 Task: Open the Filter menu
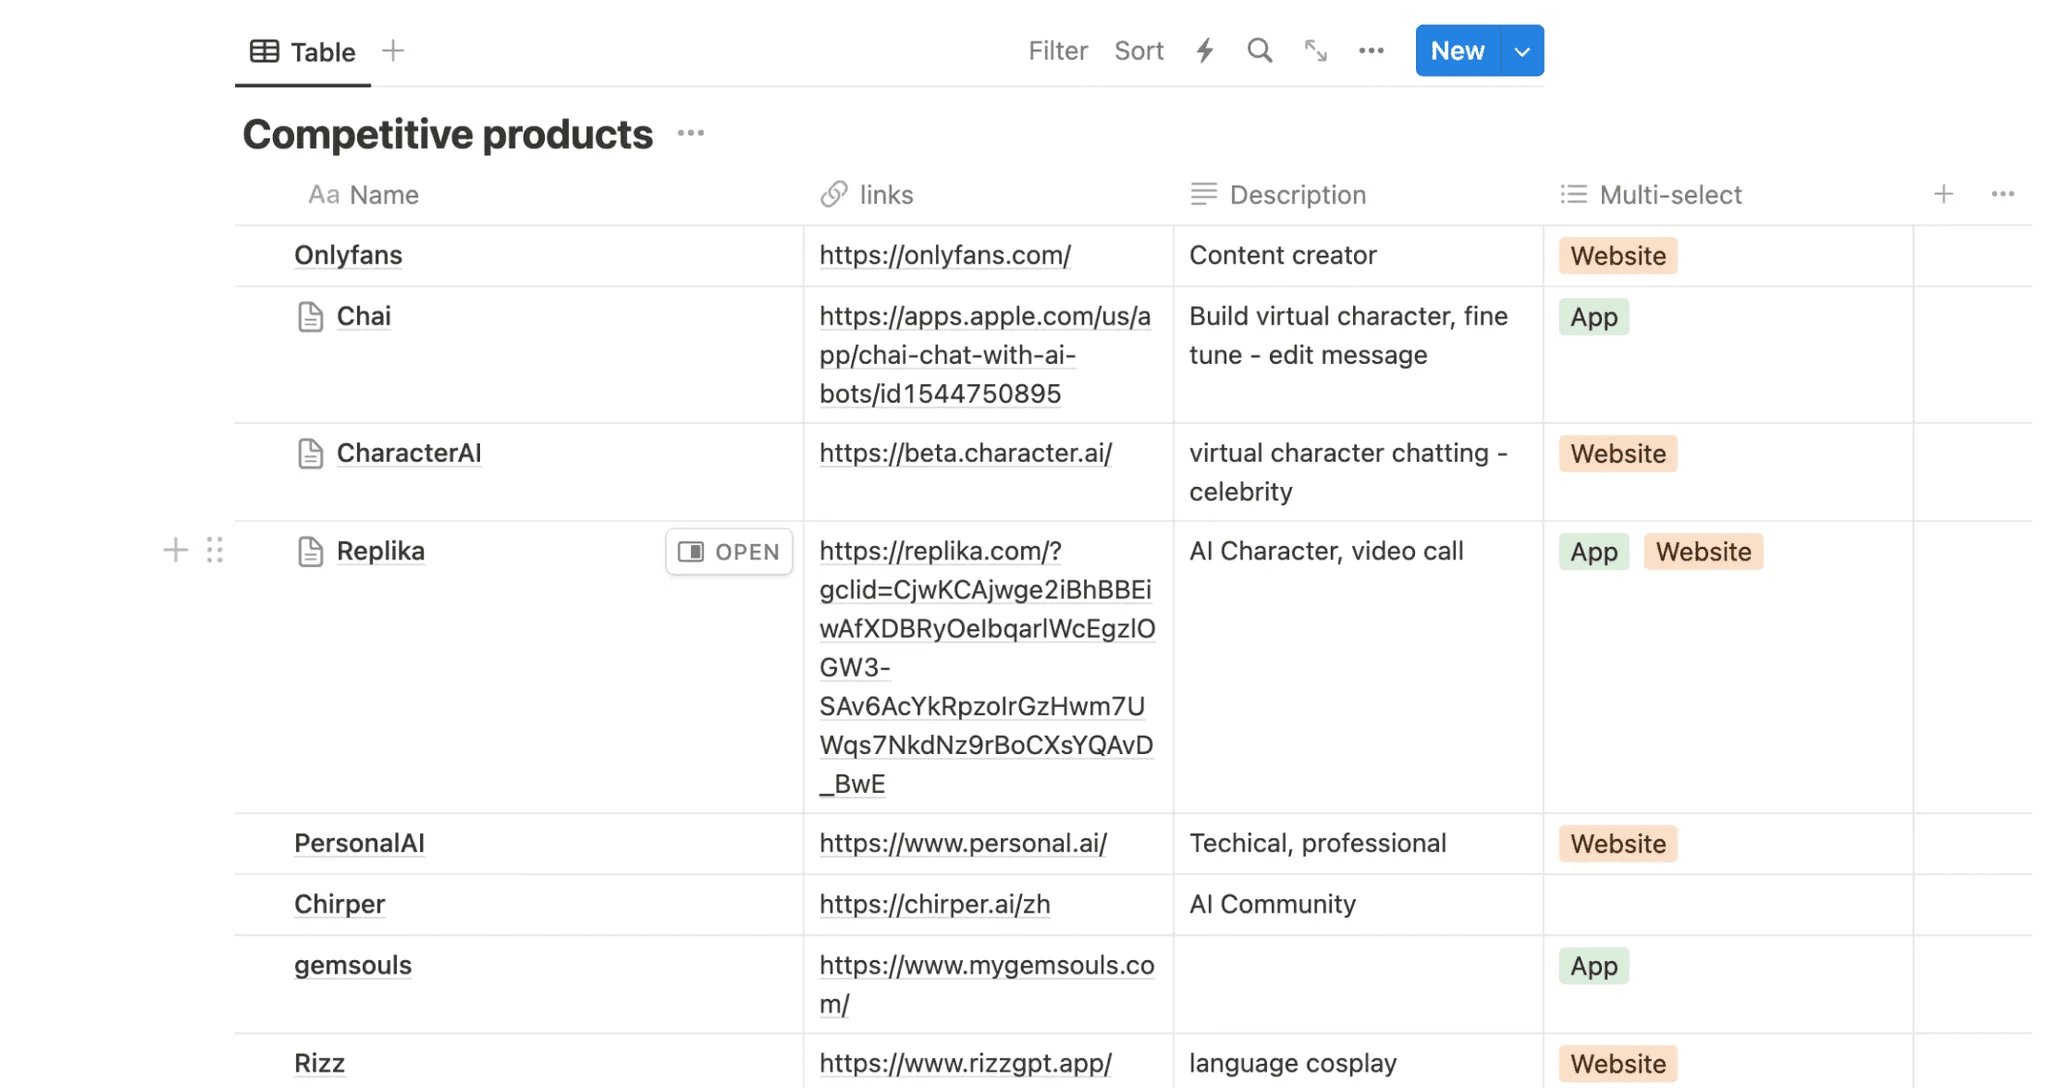pyautogui.click(x=1057, y=51)
